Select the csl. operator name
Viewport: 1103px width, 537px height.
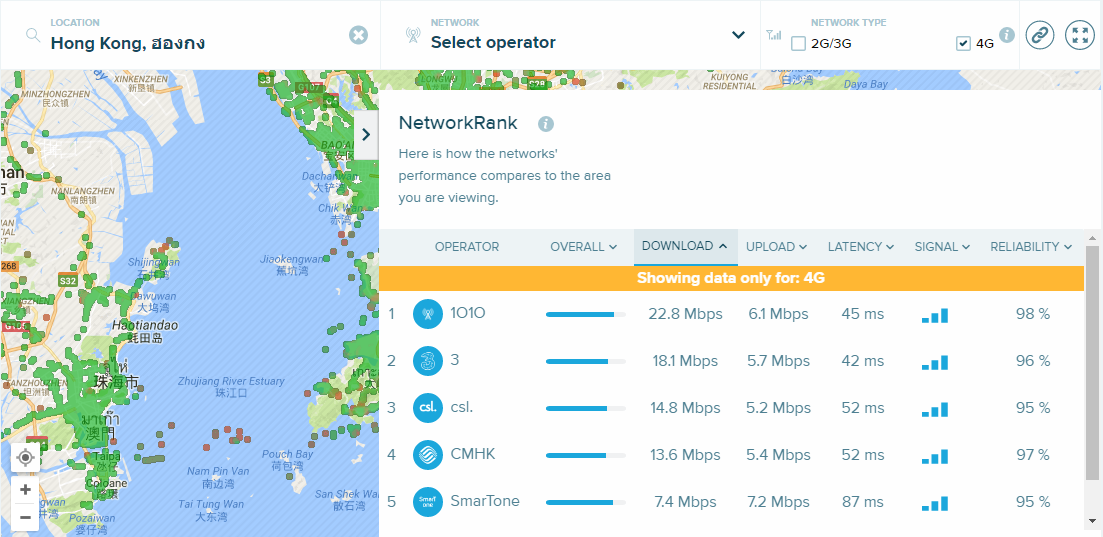point(461,408)
